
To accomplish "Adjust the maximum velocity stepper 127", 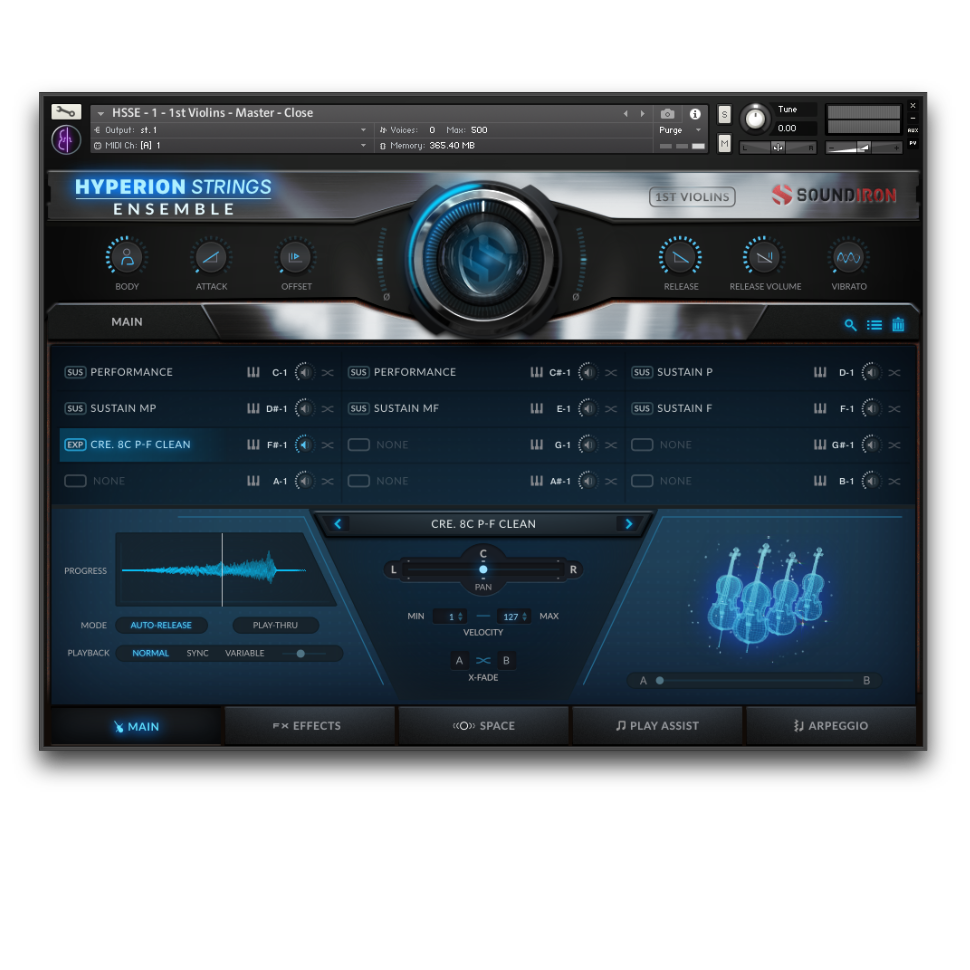I will click(514, 617).
